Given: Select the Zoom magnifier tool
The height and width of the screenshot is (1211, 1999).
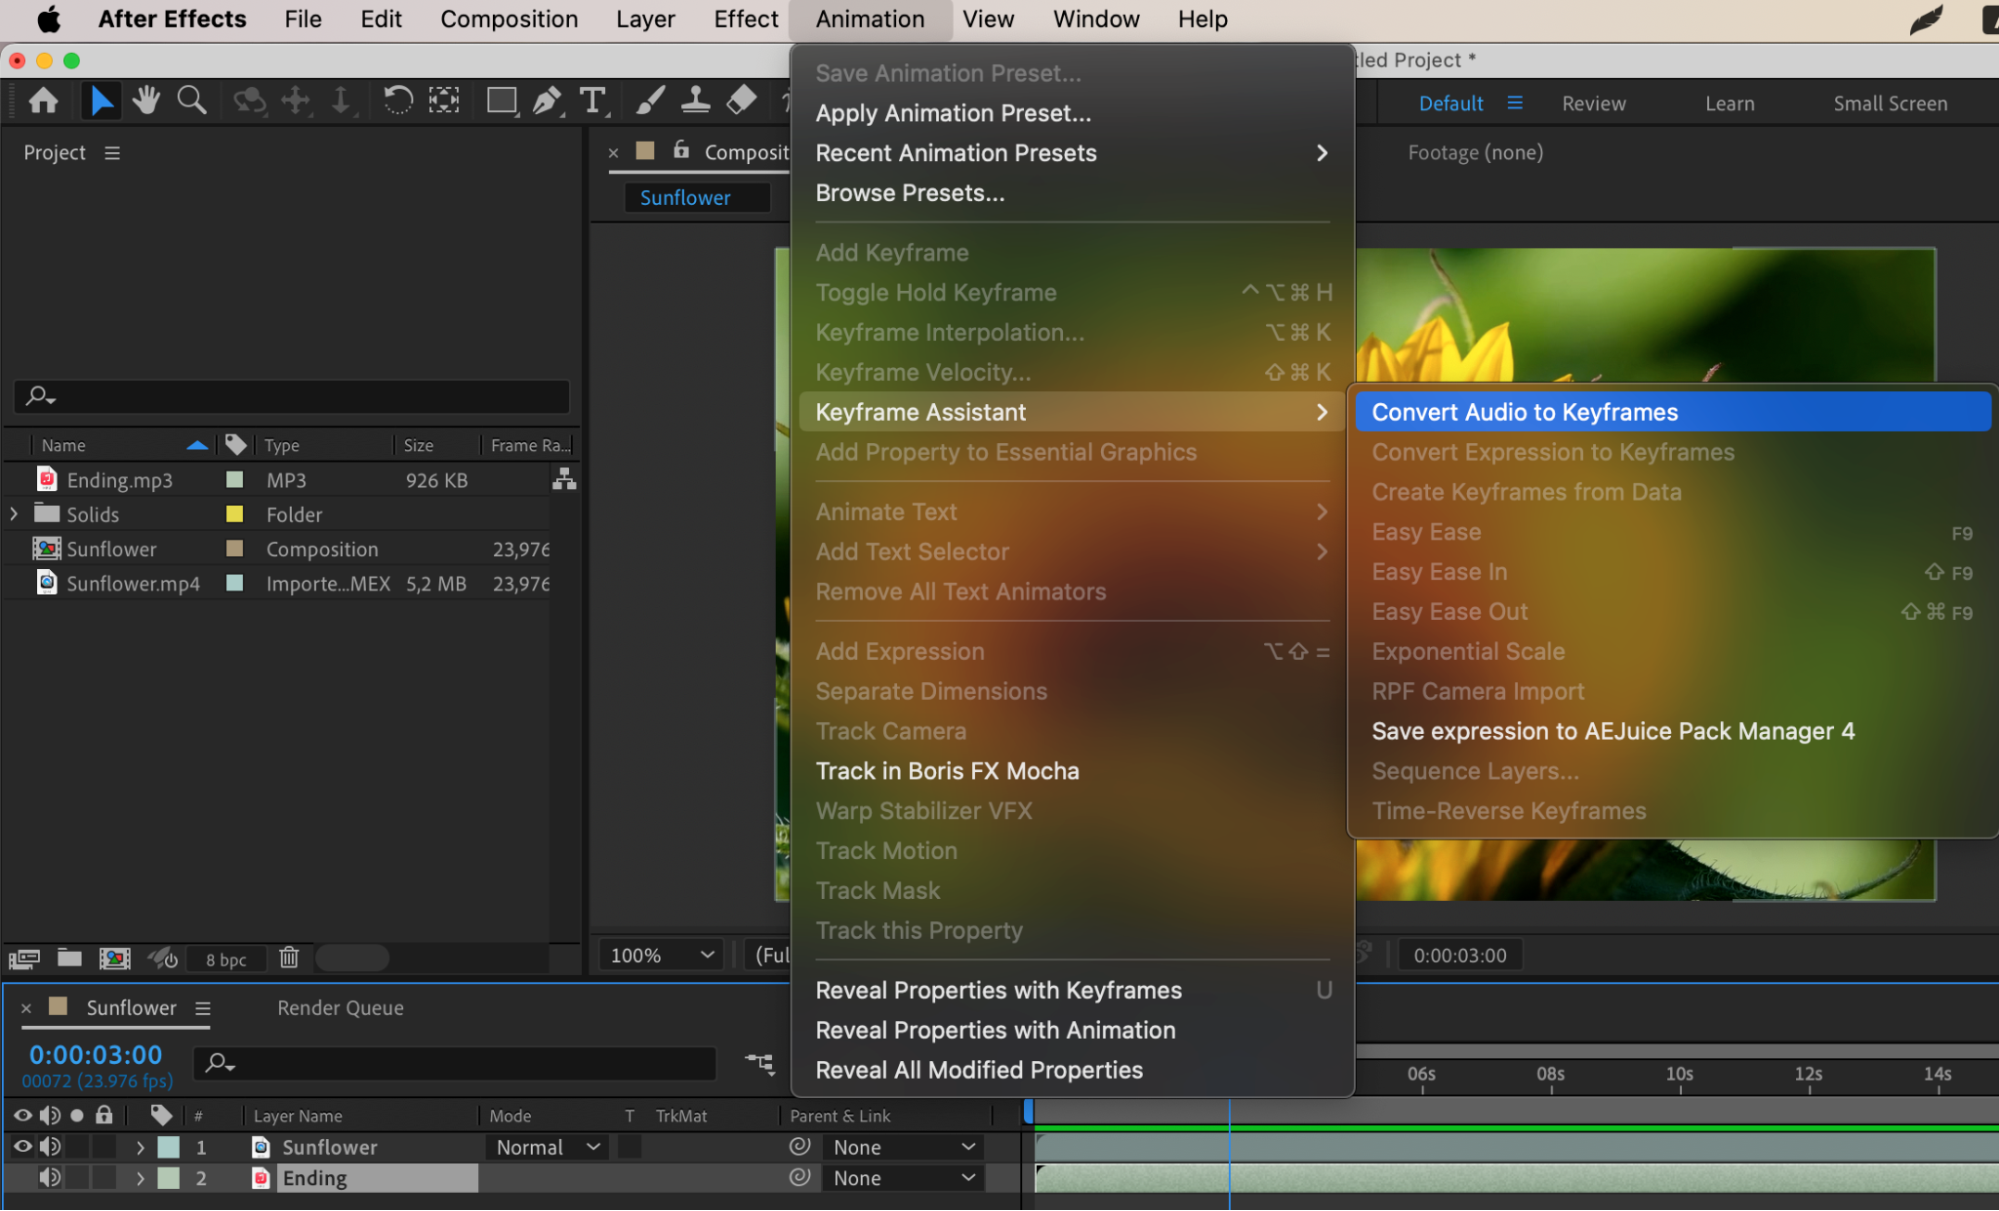Looking at the screenshot, I should click(191, 100).
